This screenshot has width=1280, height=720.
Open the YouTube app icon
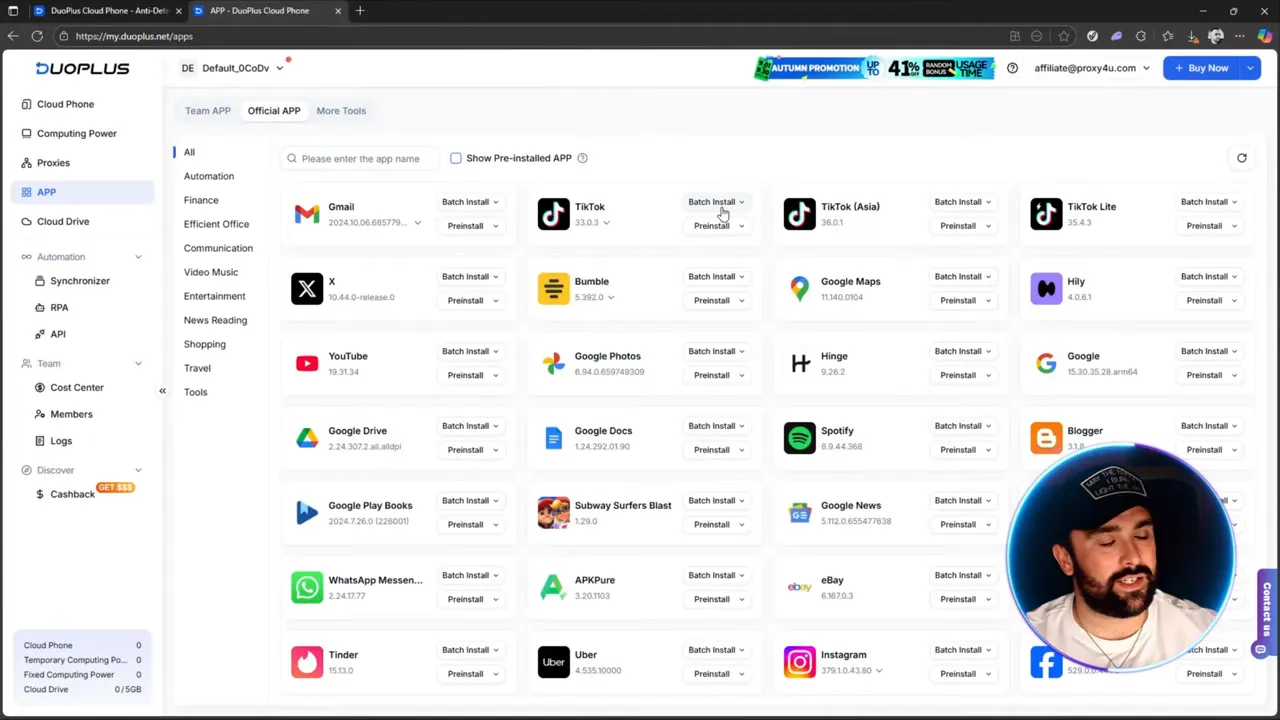click(x=307, y=363)
